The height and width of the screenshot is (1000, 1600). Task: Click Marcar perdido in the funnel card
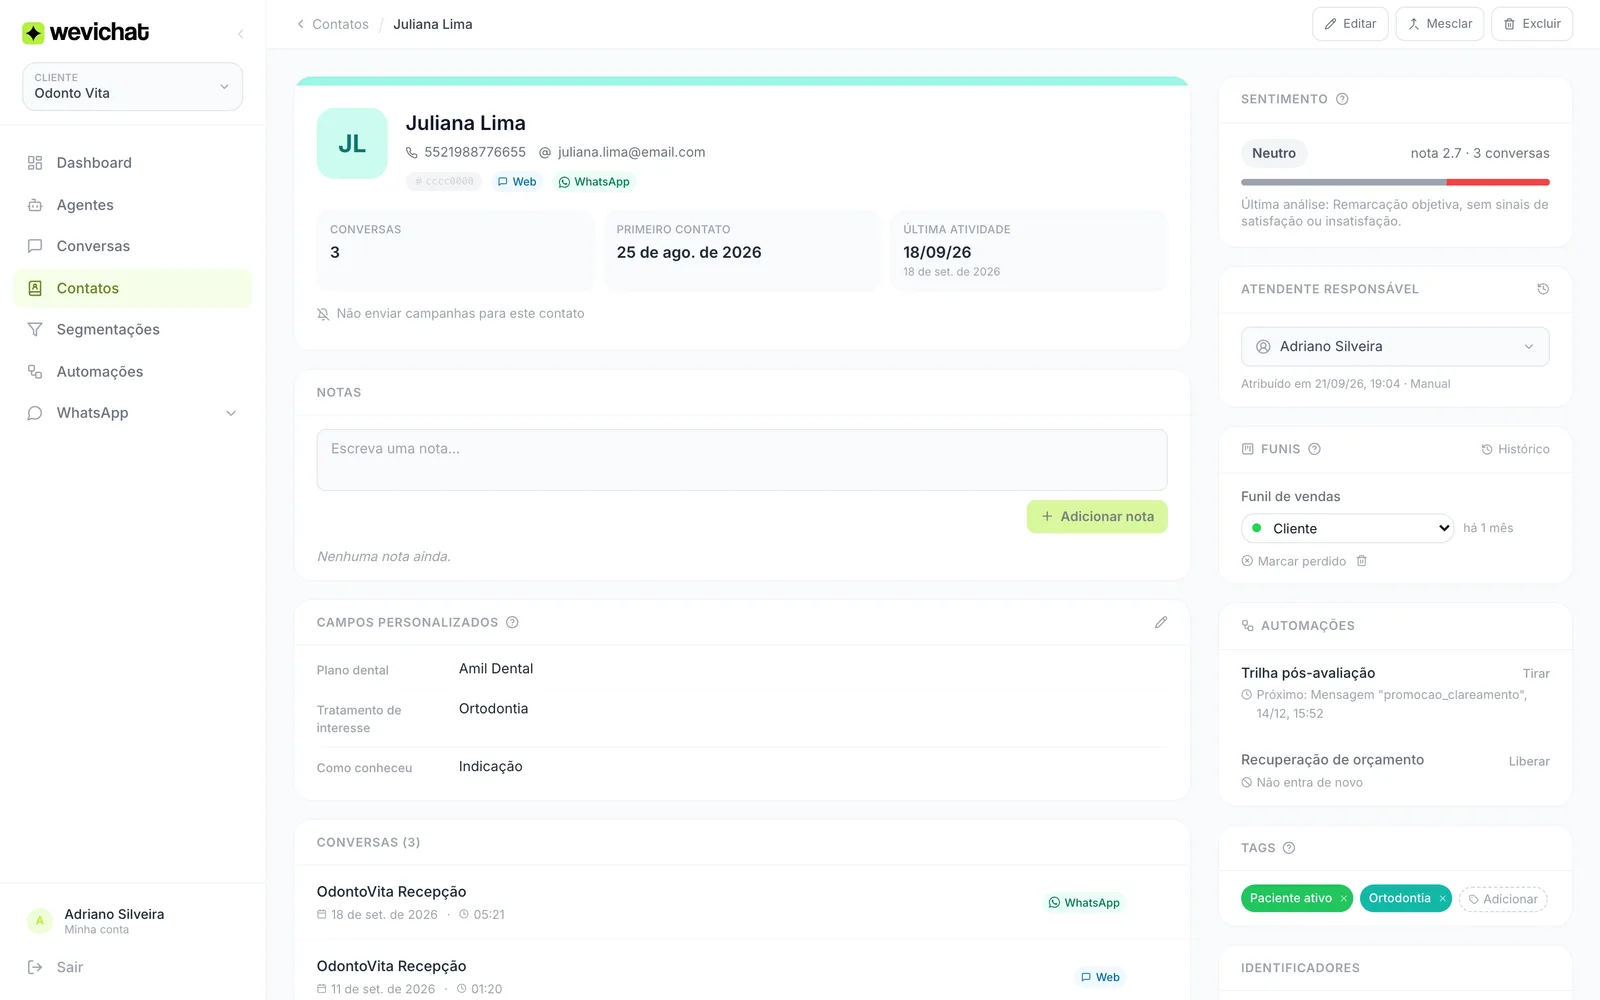coord(1294,561)
